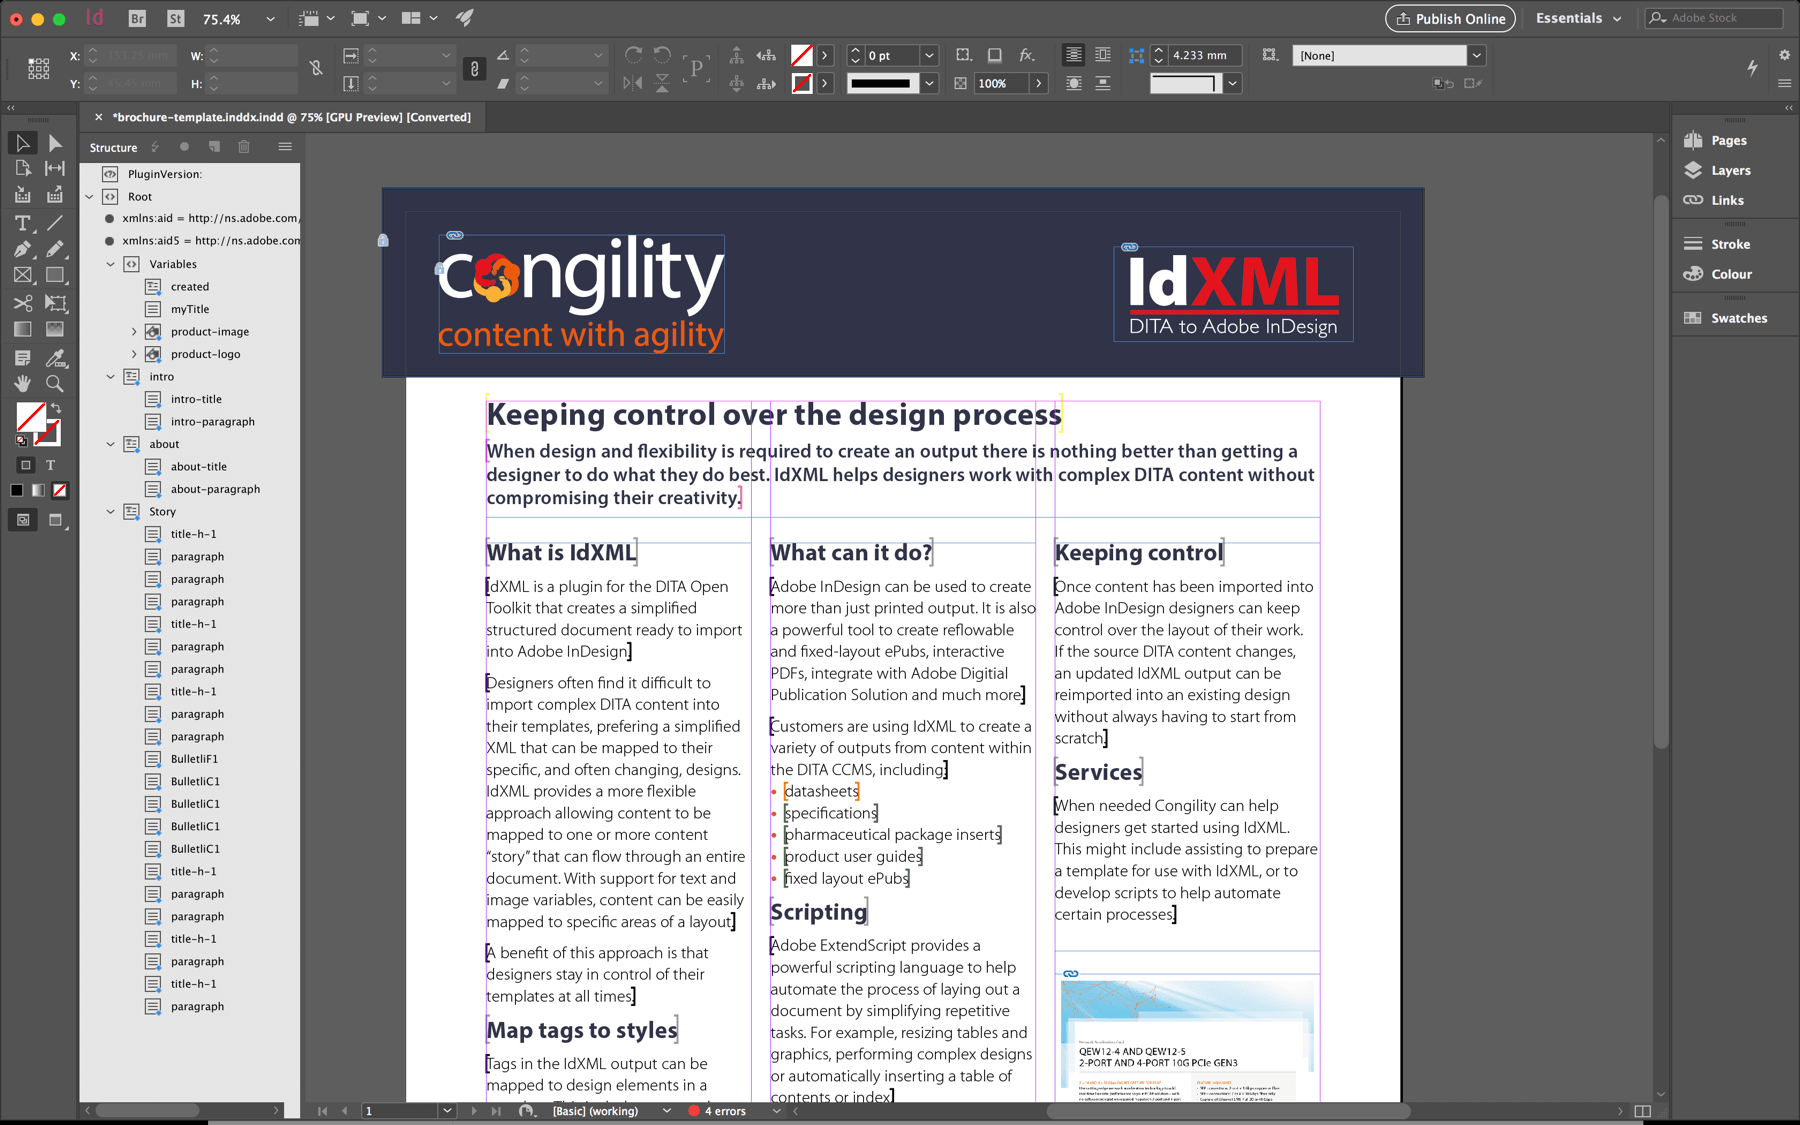This screenshot has width=1800, height=1125.
Task: Select the Selection tool arrow
Action: [23, 143]
